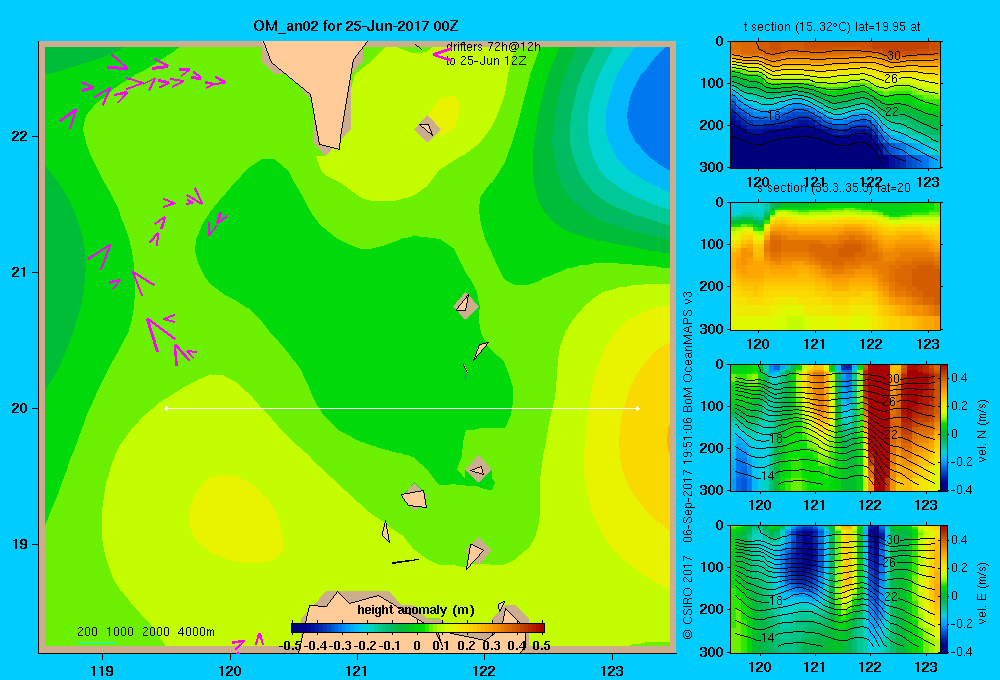Screen dimensions: 1000x680
Task: Click the east endpoint of white section line
Action: [x=638, y=408]
